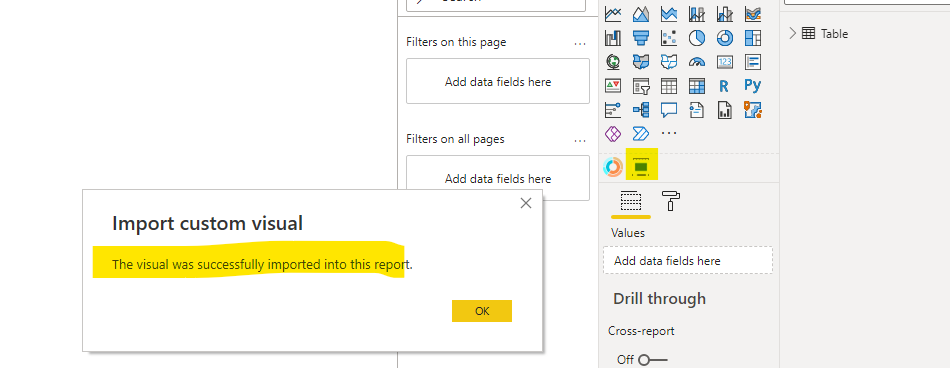Select the waterfall chart visual
Image resolution: width=950 pixels, height=368 pixels.
tap(613, 38)
